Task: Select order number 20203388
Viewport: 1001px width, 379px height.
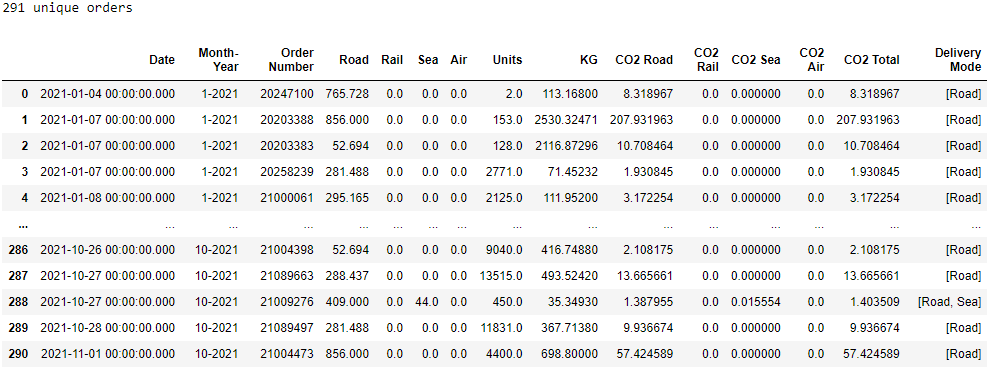Action: pyautogui.click(x=287, y=120)
